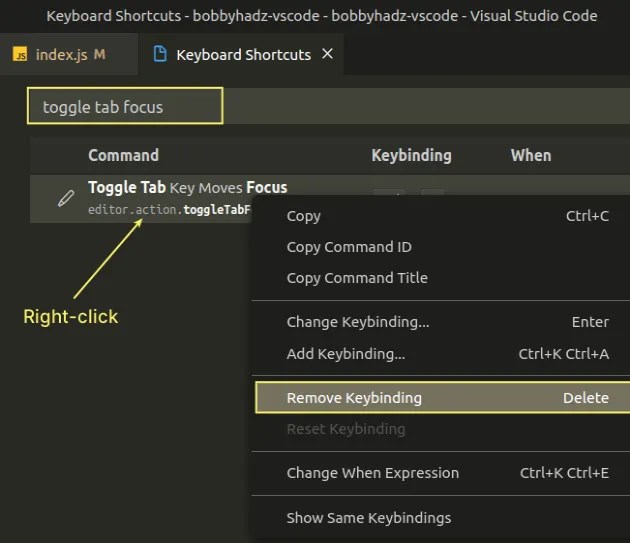Viewport: 630px width, 543px height.
Task: Click the pencil edit keybinding icon
Action: (66, 198)
